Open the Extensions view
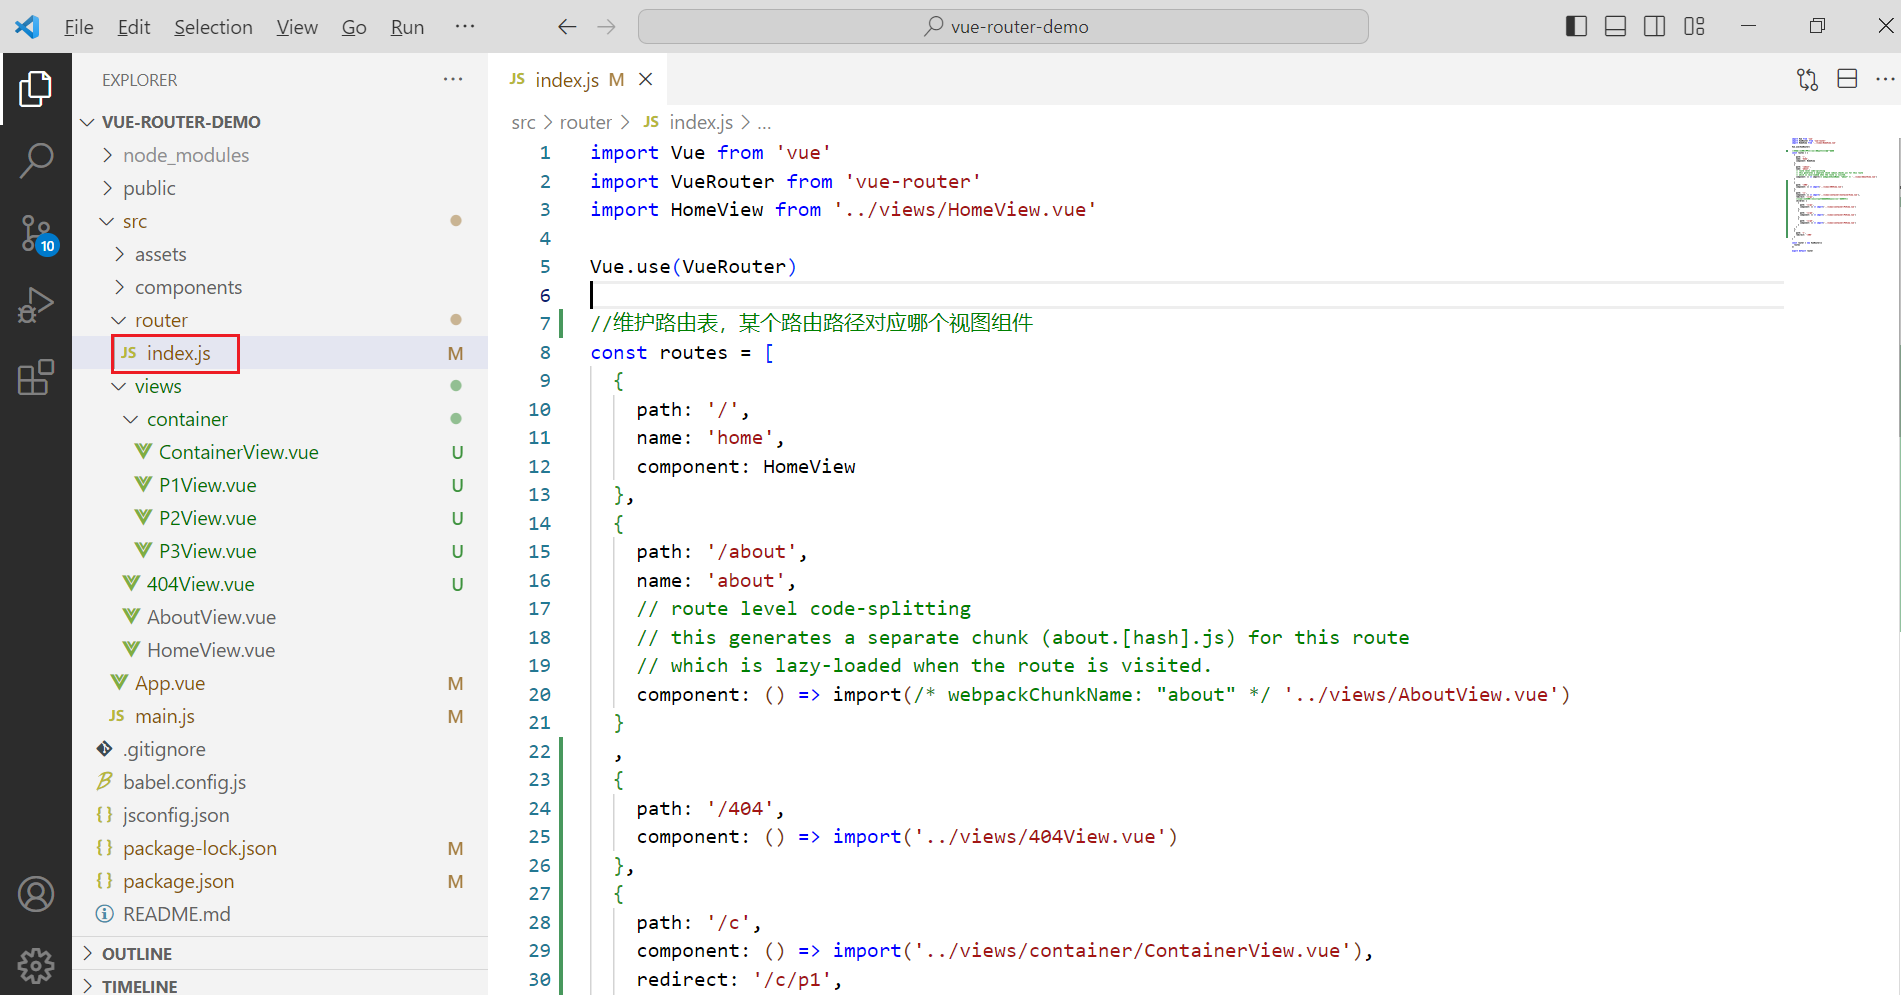 tap(36, 378)
